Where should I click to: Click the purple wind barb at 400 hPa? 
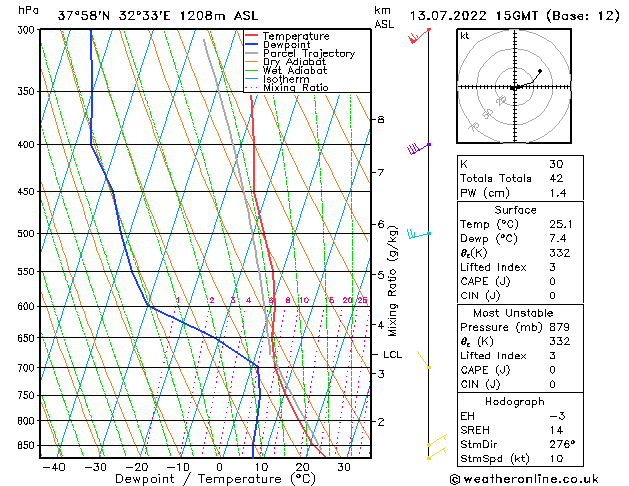pos(418,148)
